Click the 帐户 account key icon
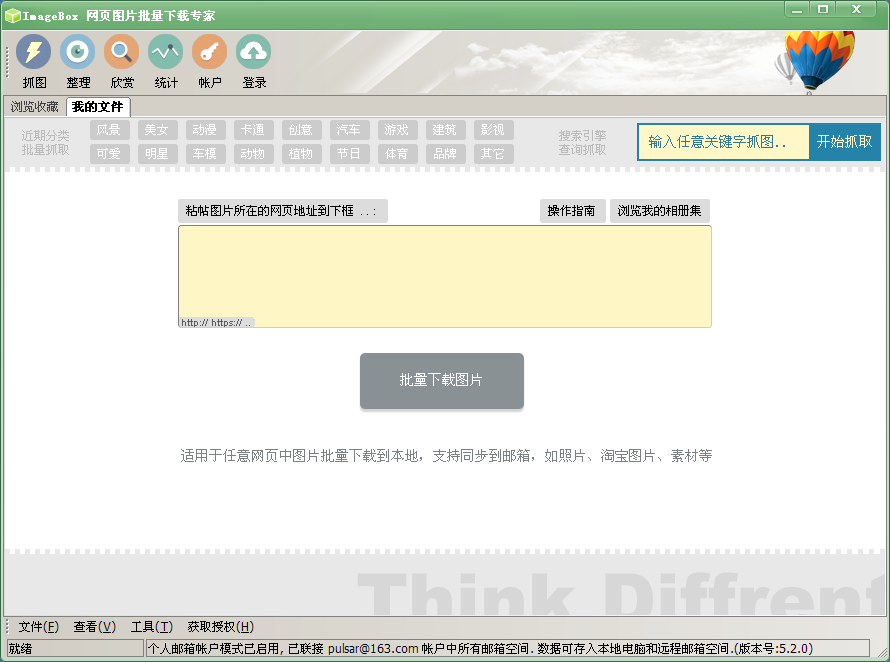 210,52
